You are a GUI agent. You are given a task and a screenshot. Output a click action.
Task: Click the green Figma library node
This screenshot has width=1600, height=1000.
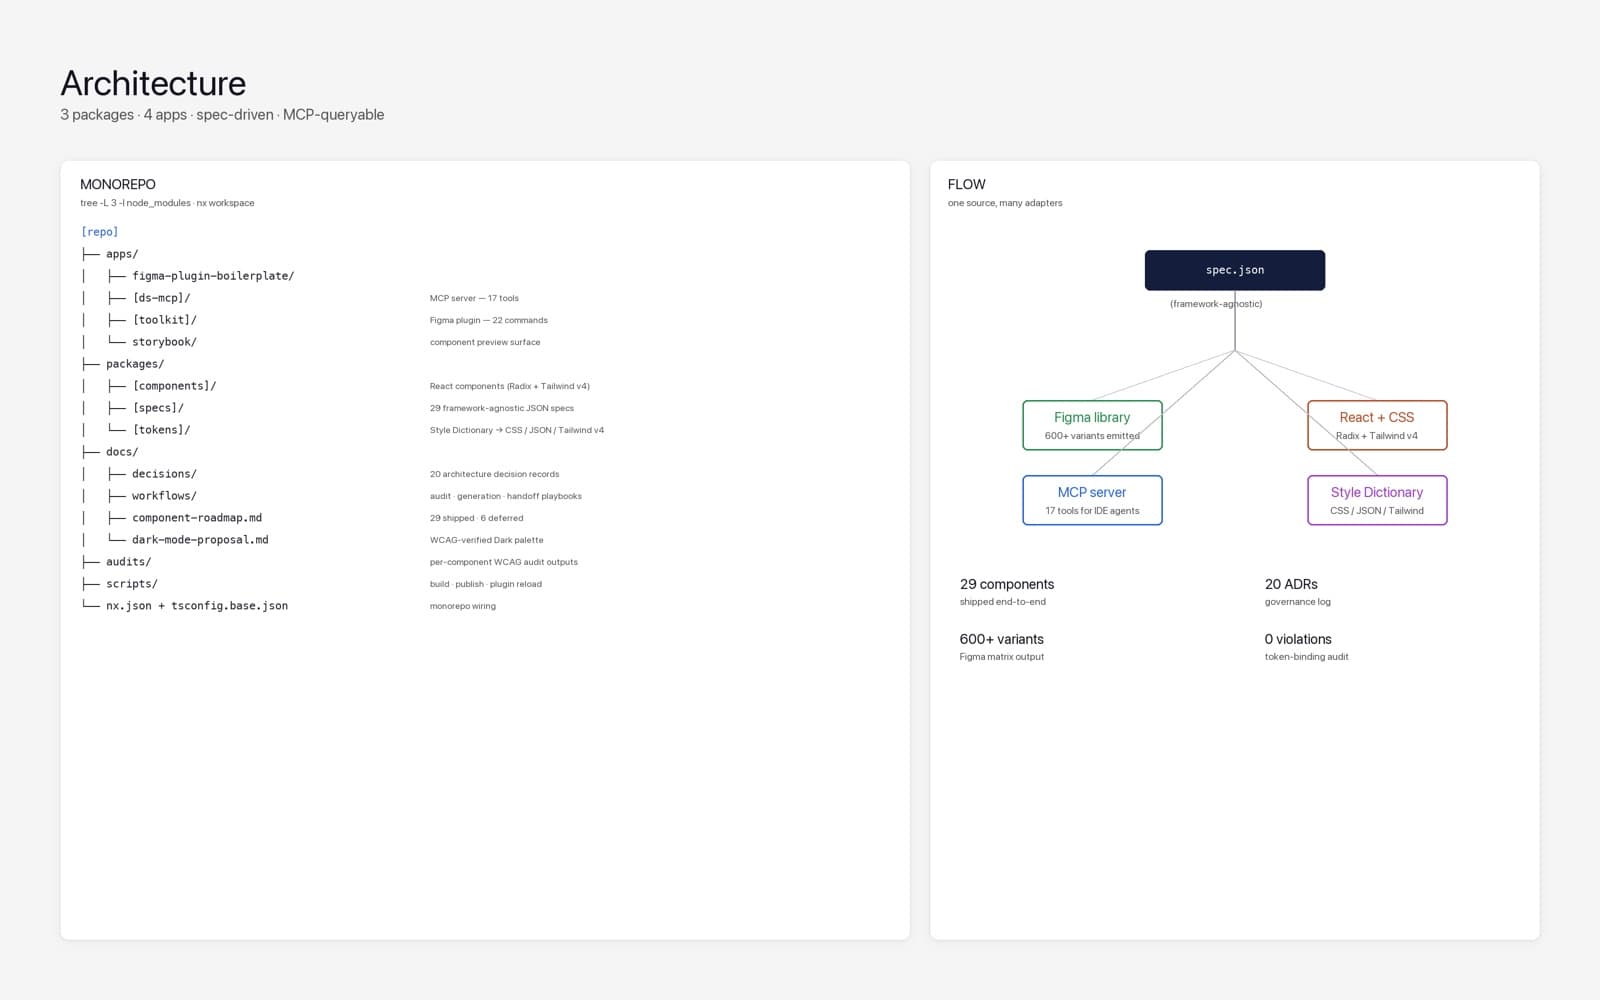[x=1092, y=425]
